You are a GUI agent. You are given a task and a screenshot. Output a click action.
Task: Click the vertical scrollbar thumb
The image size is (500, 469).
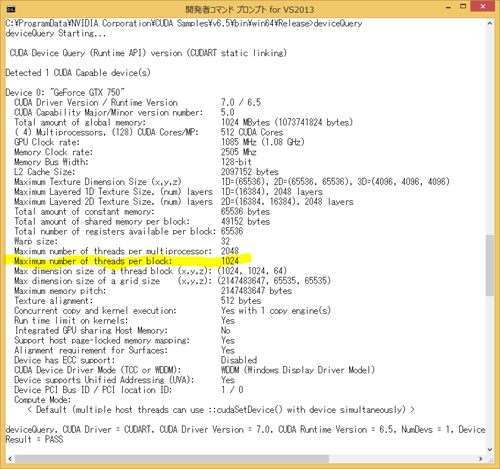490,265
